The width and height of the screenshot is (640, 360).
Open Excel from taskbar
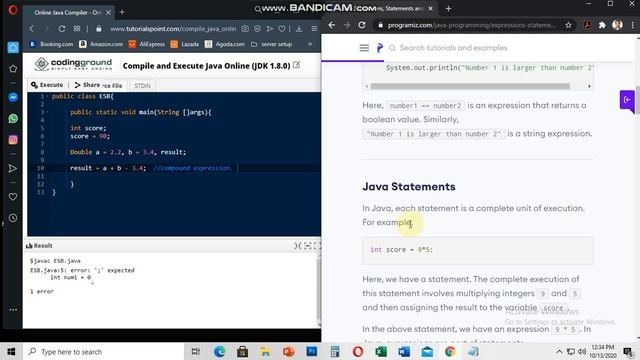pyautogui.click(x=381, y=351)
